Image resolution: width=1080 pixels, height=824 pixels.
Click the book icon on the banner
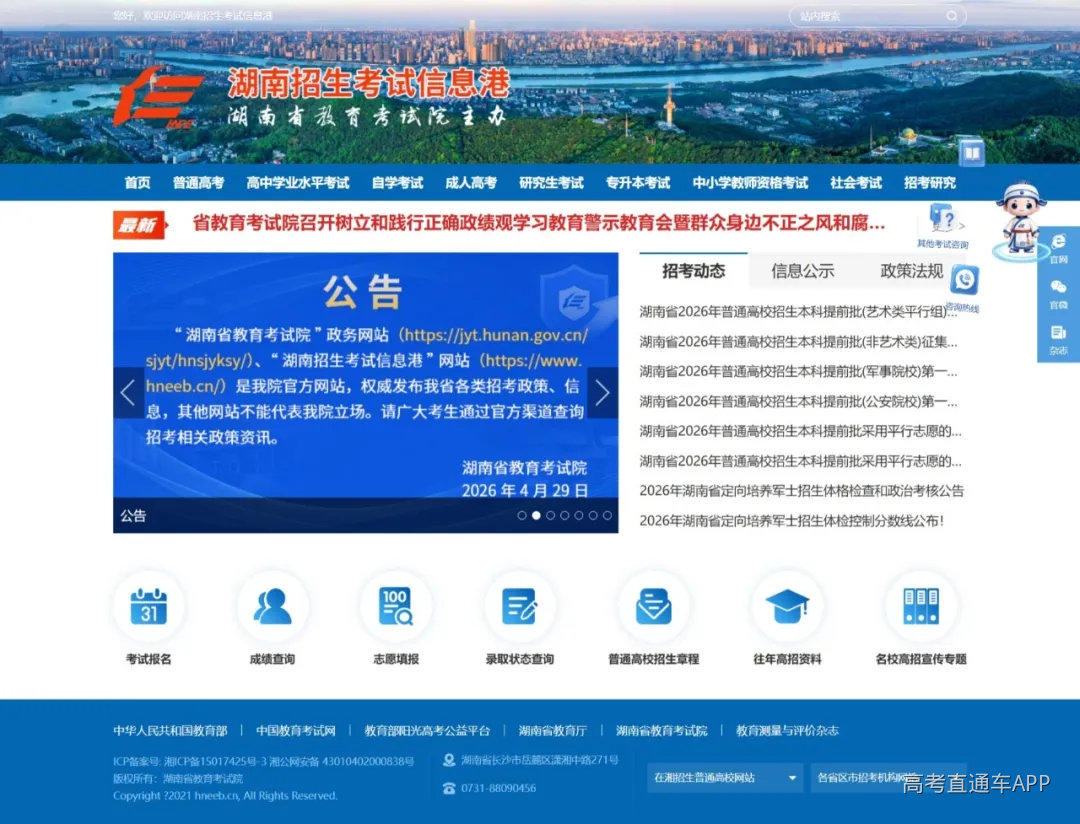click(972, 152)
